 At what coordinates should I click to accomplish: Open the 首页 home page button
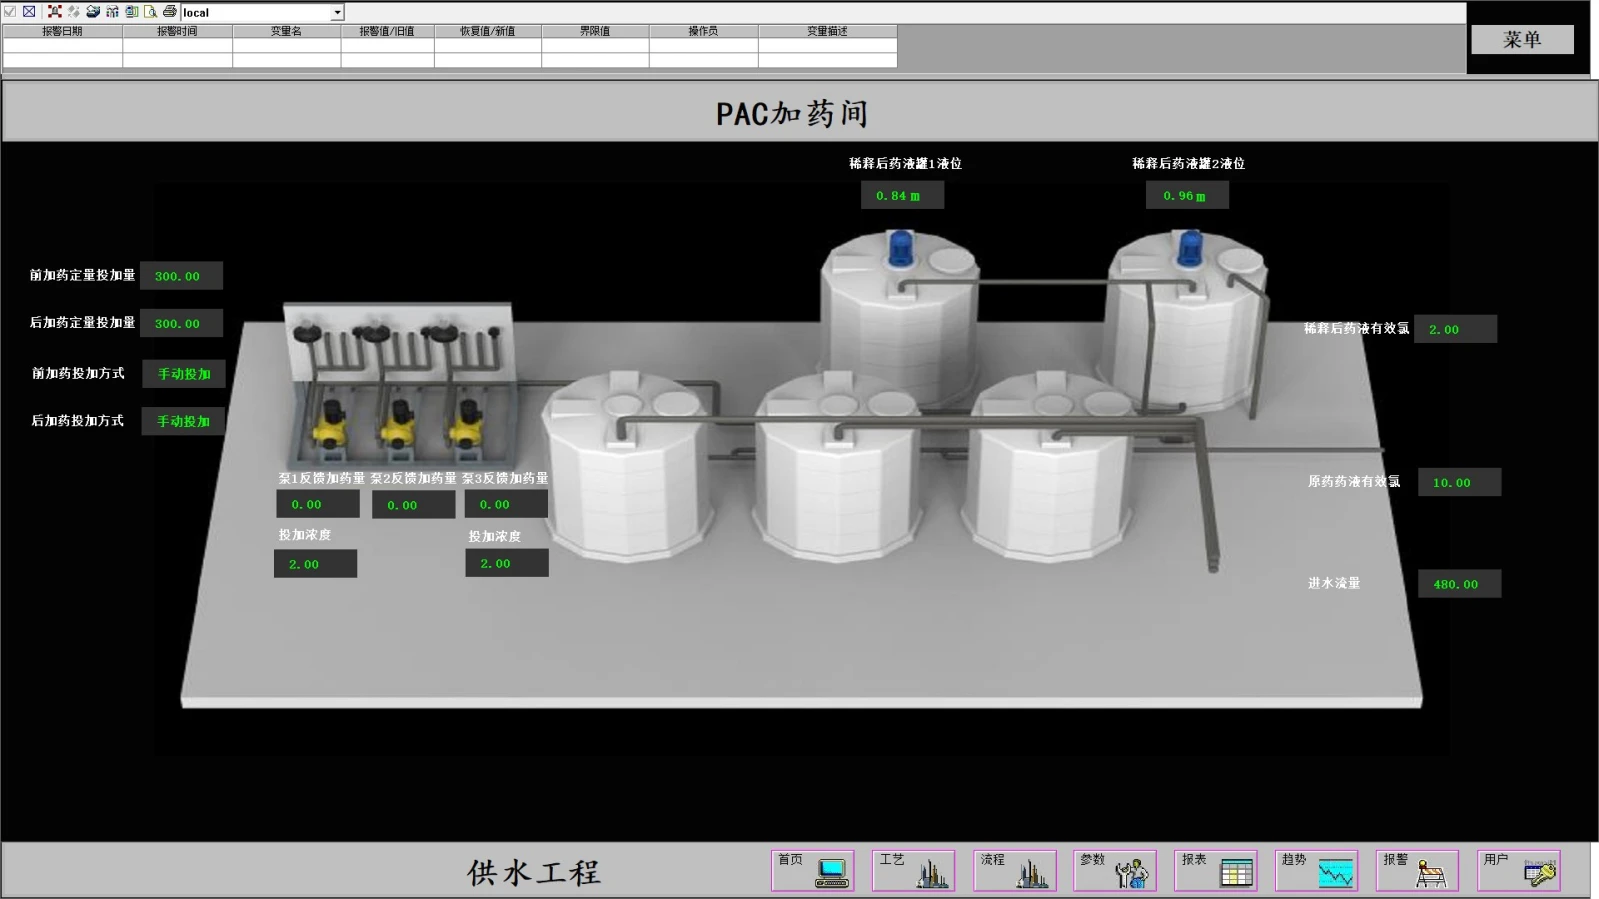coord(812,870)
